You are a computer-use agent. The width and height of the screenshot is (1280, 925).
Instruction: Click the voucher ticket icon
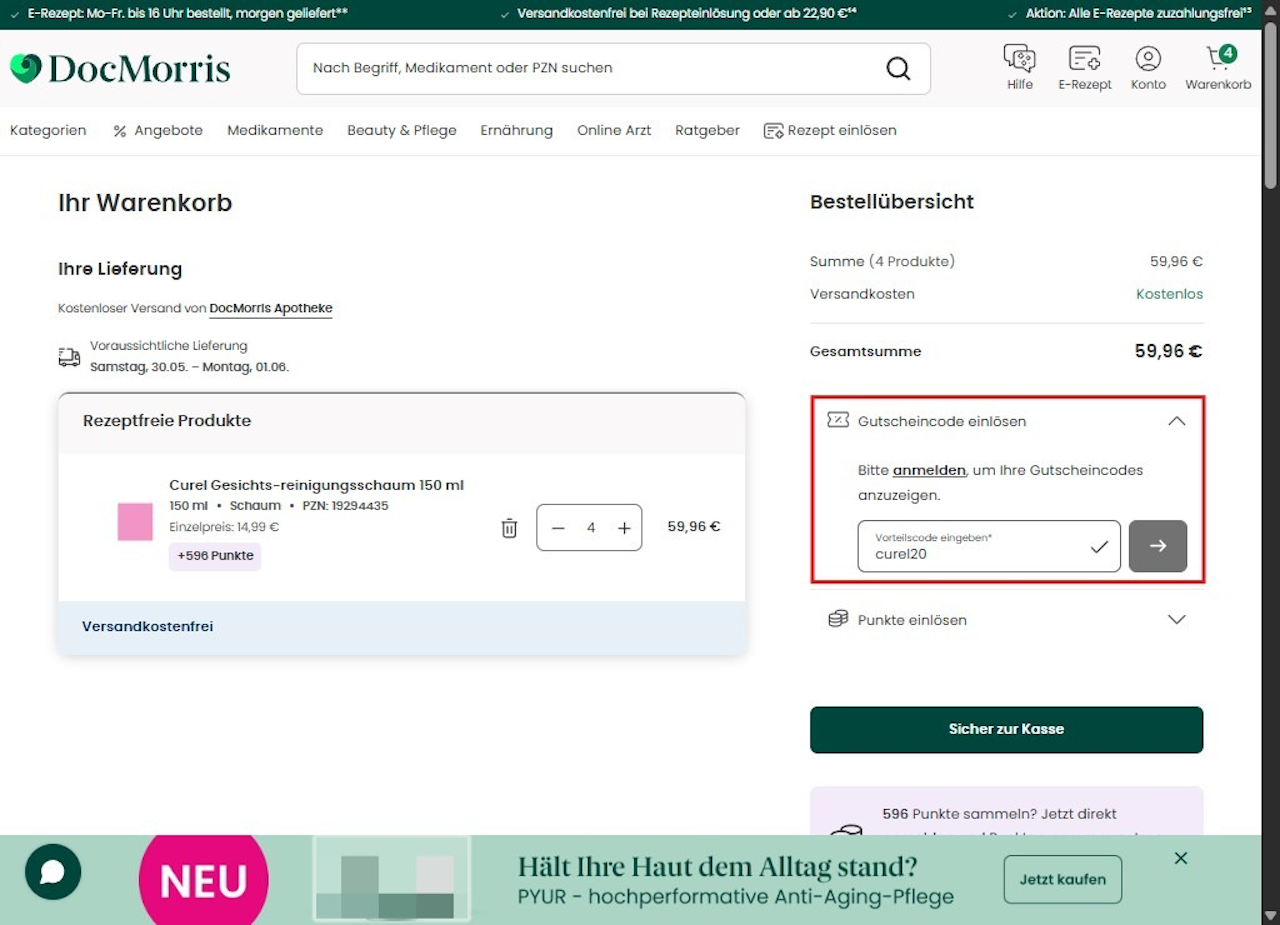838,420
